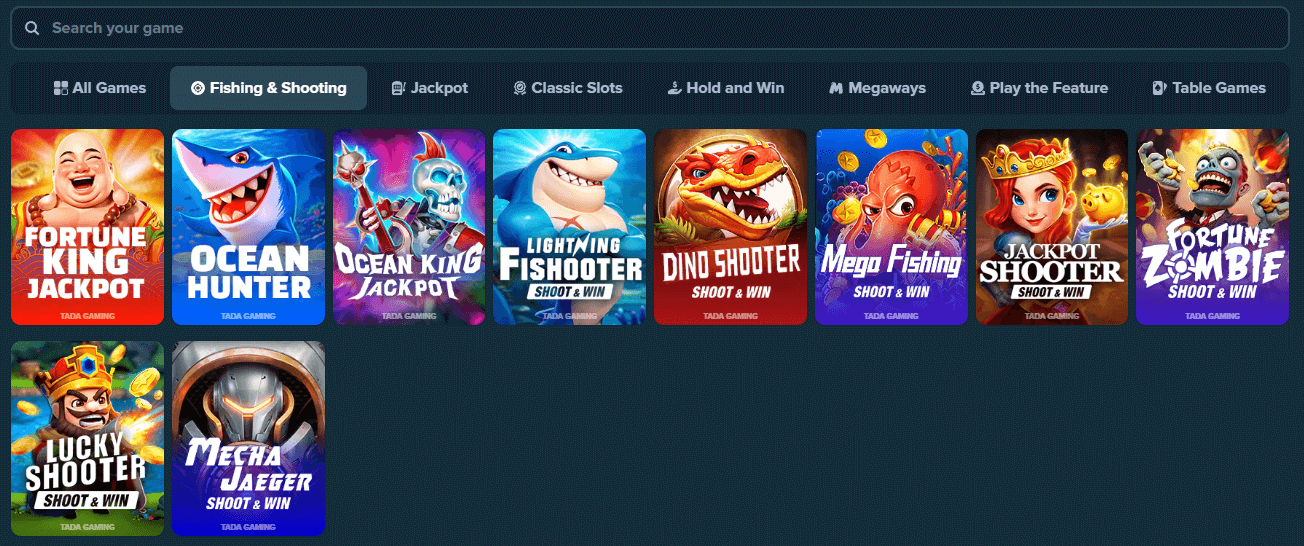
Task: Open the Lucky Shooter game thumbnail
Action: pos(87,438)
